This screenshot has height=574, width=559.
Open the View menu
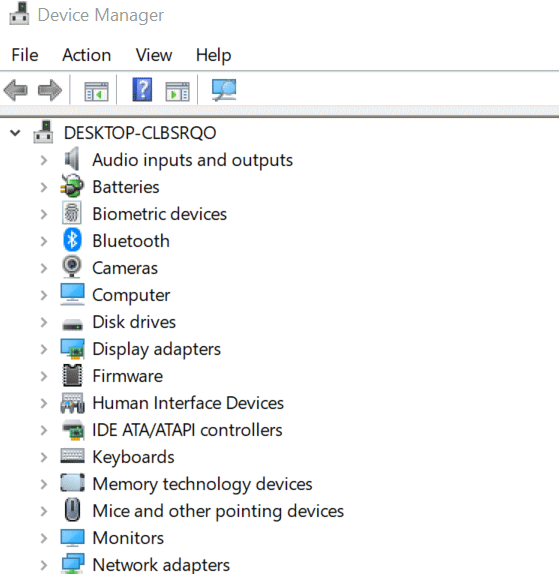(x=154, y=55)
